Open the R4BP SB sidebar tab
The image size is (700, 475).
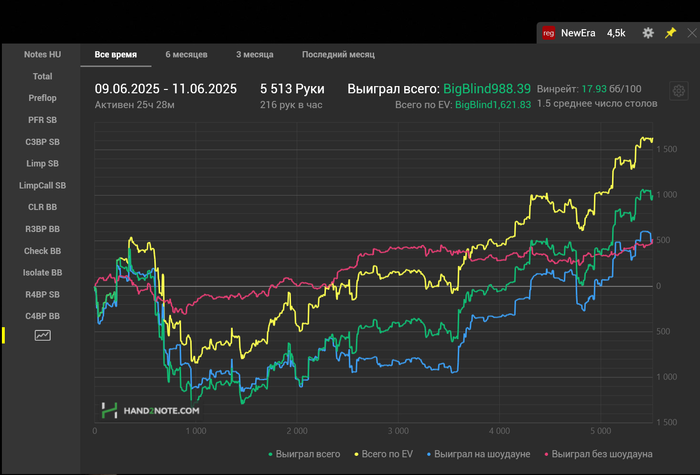click(42, 294)
